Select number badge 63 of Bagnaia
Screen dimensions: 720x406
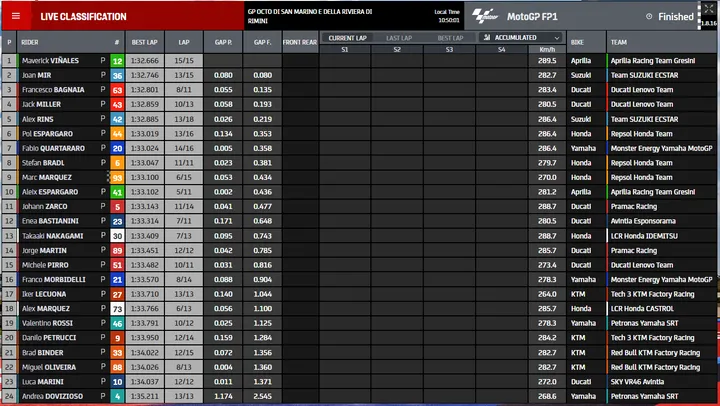(x=117, y=90)
